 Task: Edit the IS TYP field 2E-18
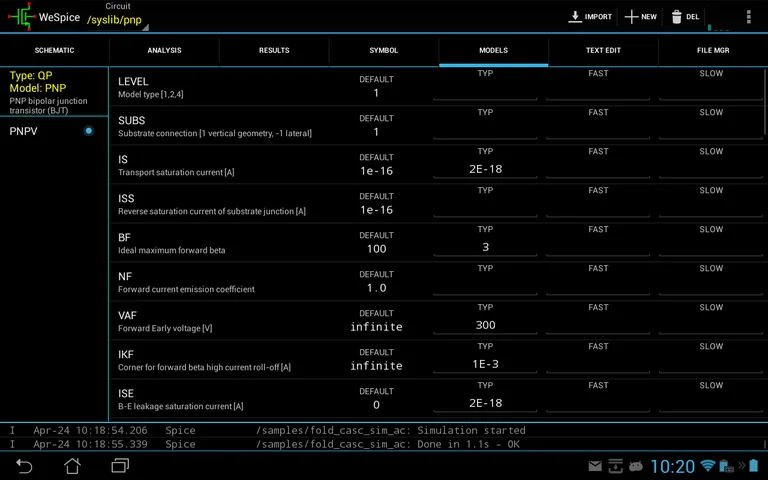485,168
